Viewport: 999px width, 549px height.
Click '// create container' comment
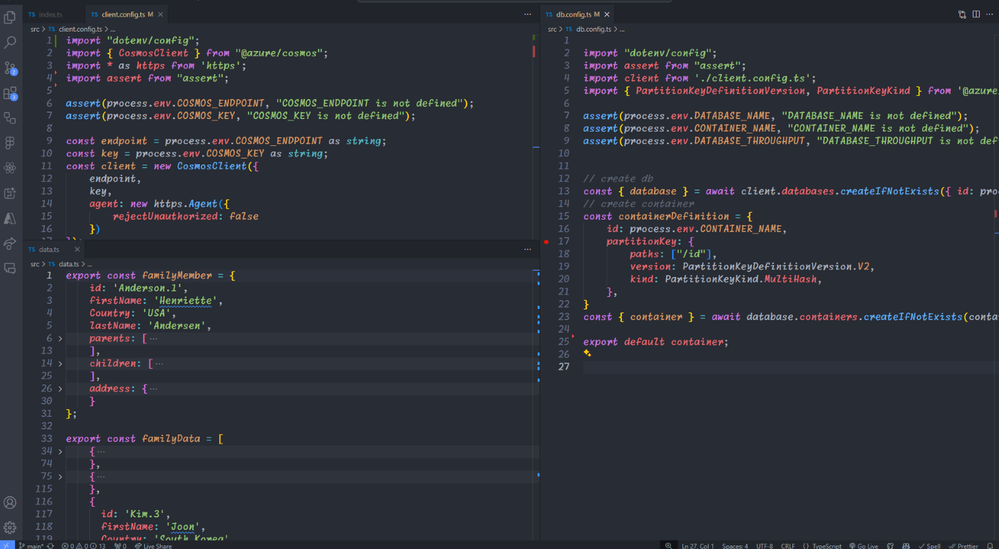(x=638, y=204)
